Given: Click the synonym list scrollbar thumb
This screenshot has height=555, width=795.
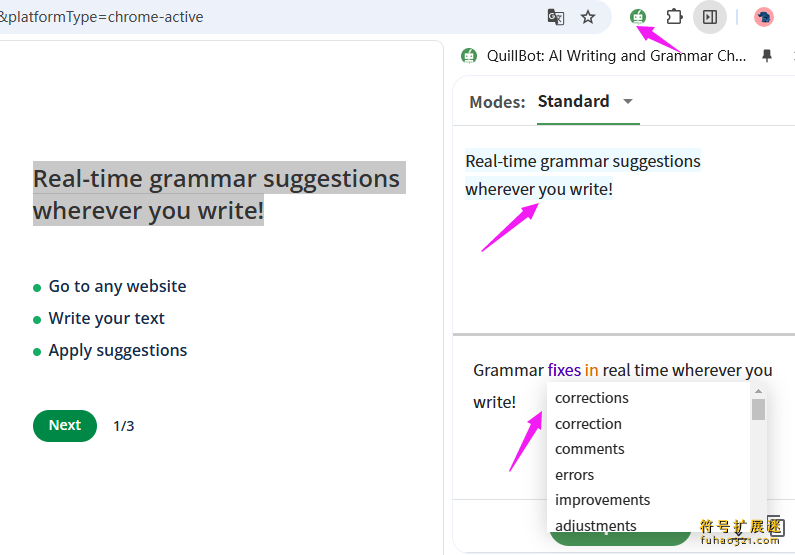Looking at the screenshot, I should coord(758,410).
